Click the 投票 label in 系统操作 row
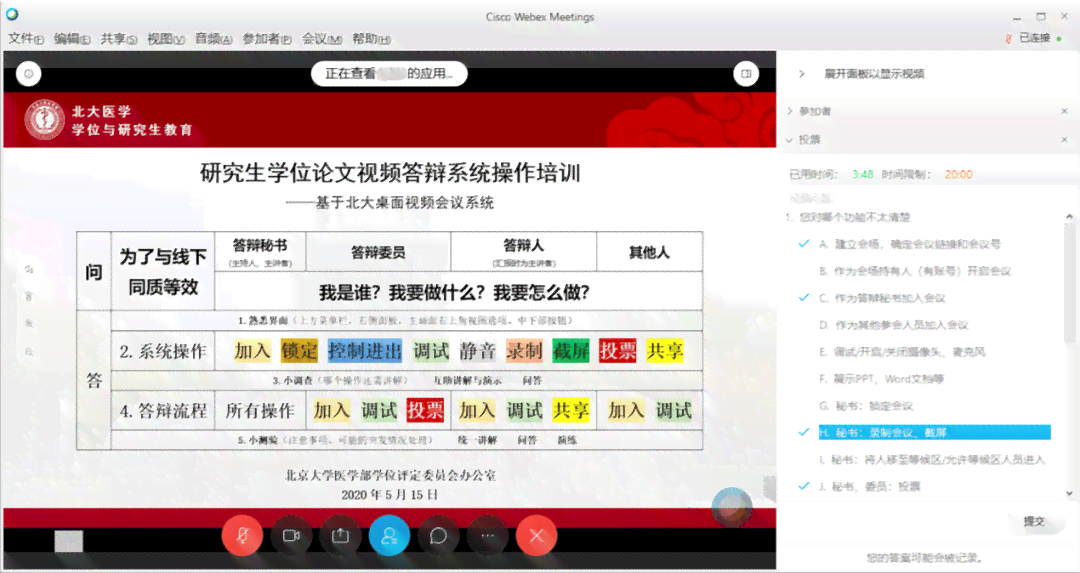The width and height of the screenshot is (1080, 573). pyautogui.click(x=618, y=351)
